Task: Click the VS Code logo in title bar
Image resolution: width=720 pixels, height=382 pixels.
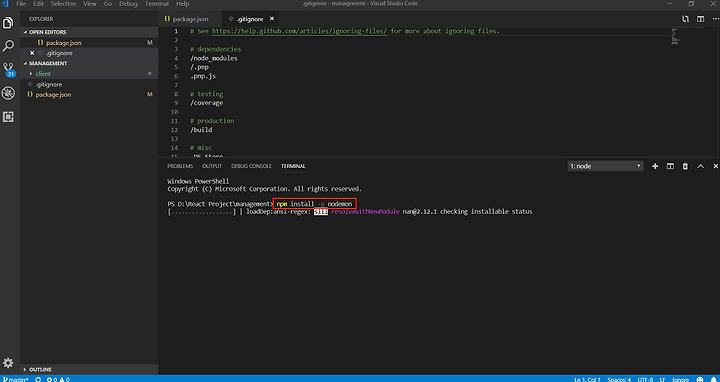Action: tap(5, 4)
